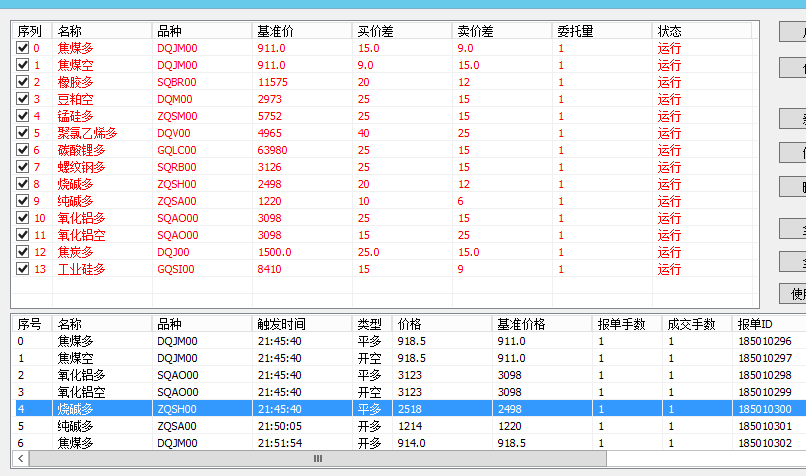Uncheck the 纯碱多 checkbox in upper table
The height and width of the screenshot is (476, 806).
(23, 201)
